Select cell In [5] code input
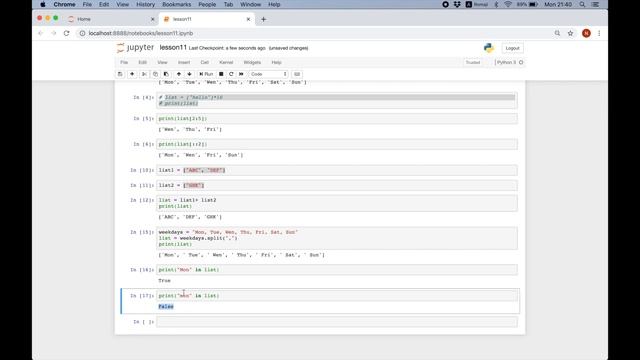The height and width of the screenshot is (360, 640). click(x=337, y=118)
